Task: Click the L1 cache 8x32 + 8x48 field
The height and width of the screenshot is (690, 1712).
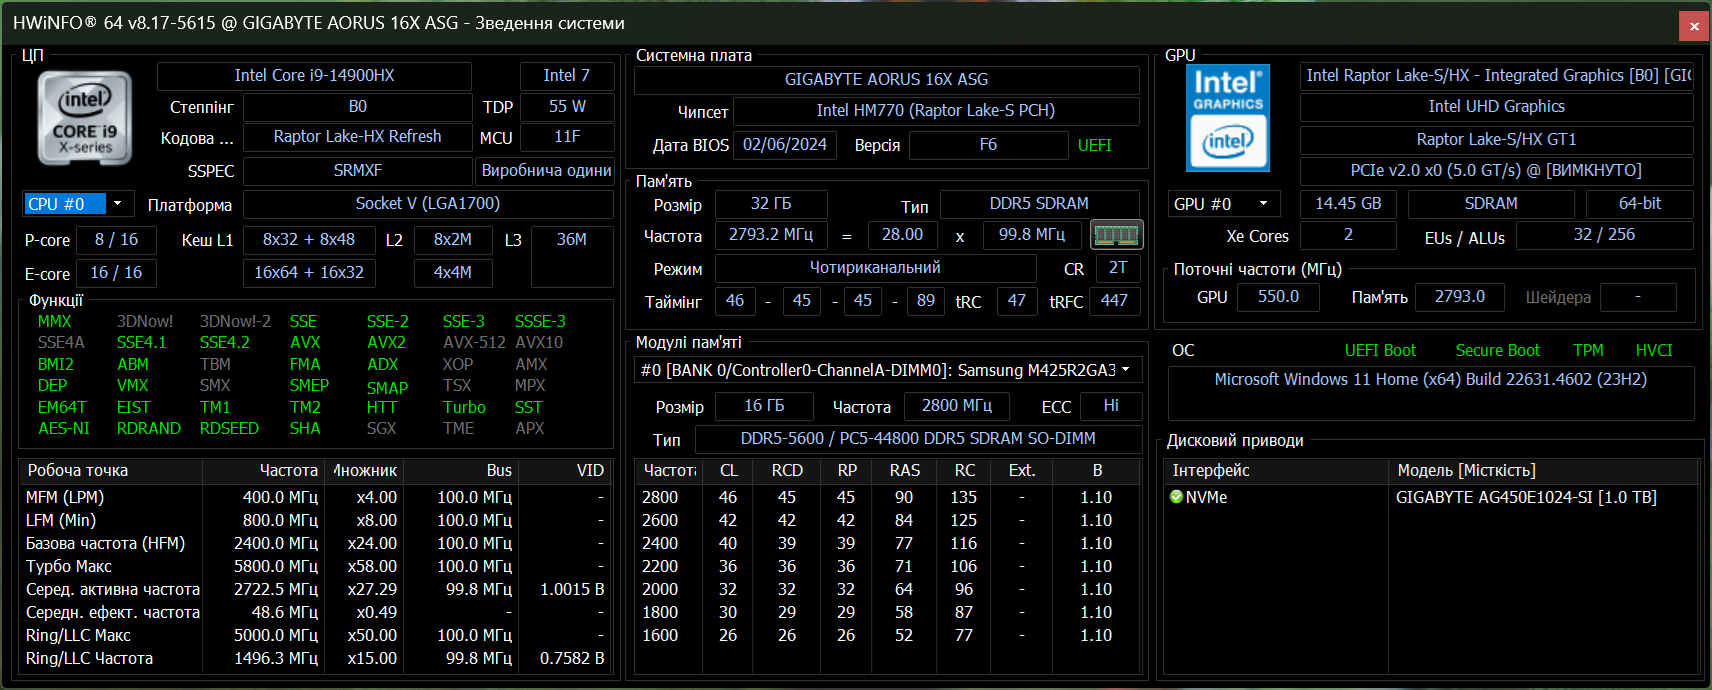Action: coord(309,240)
